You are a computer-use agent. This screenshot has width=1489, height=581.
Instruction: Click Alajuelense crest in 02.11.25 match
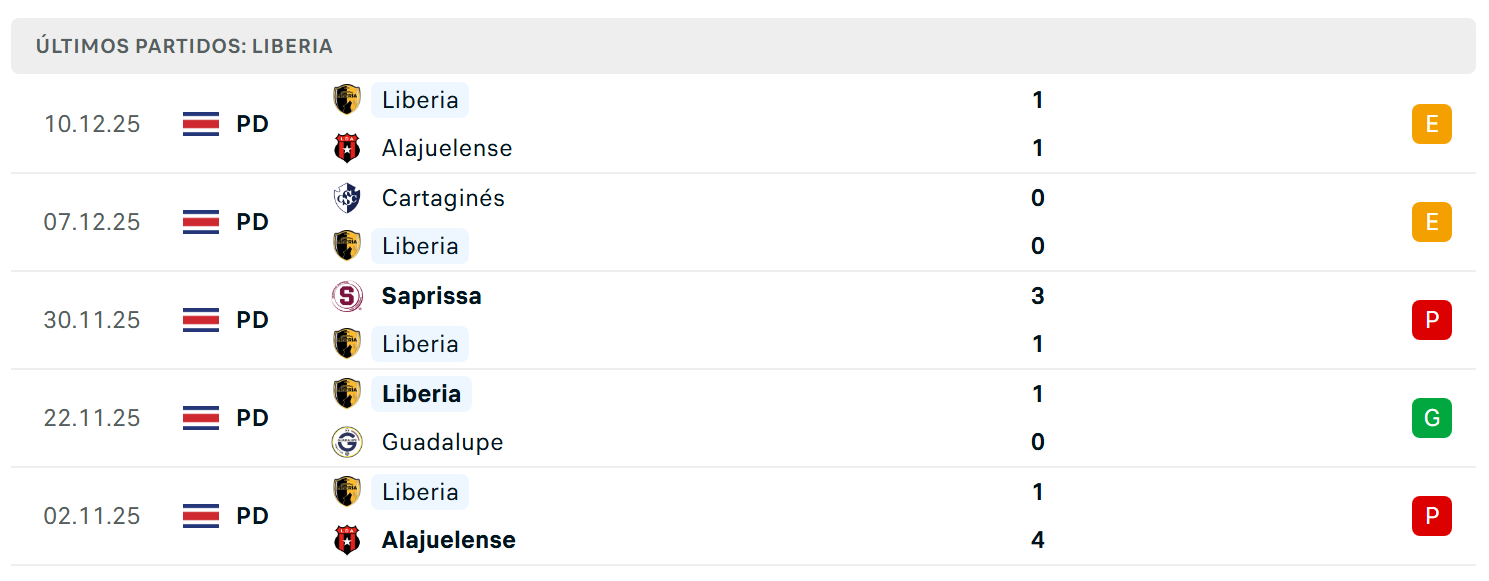(347, 540)
